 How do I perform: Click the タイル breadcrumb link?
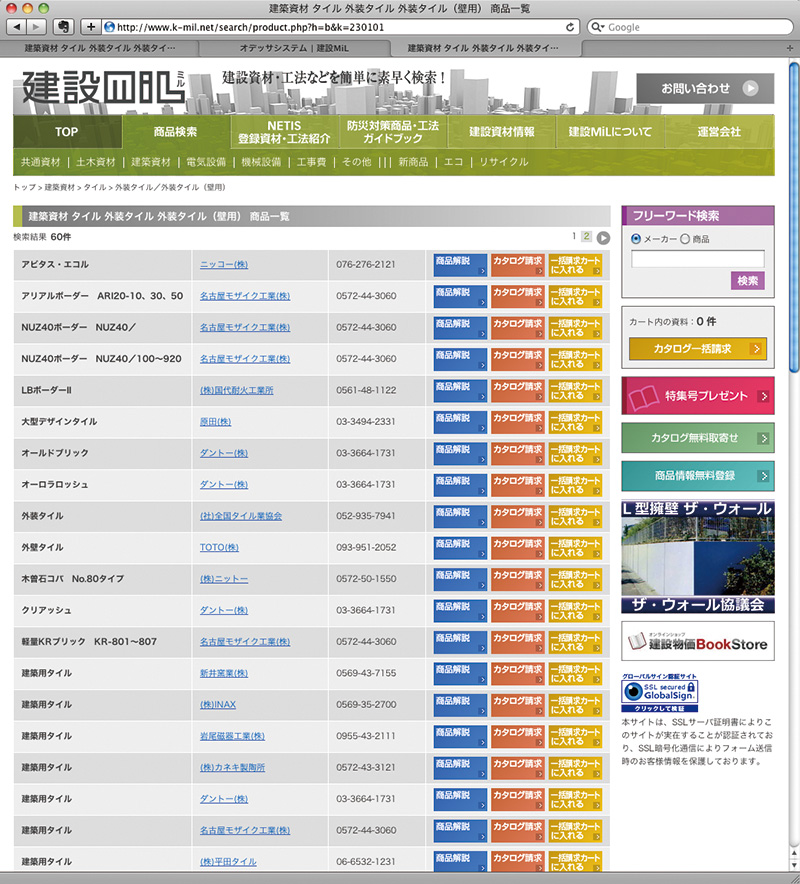point(95,187)
